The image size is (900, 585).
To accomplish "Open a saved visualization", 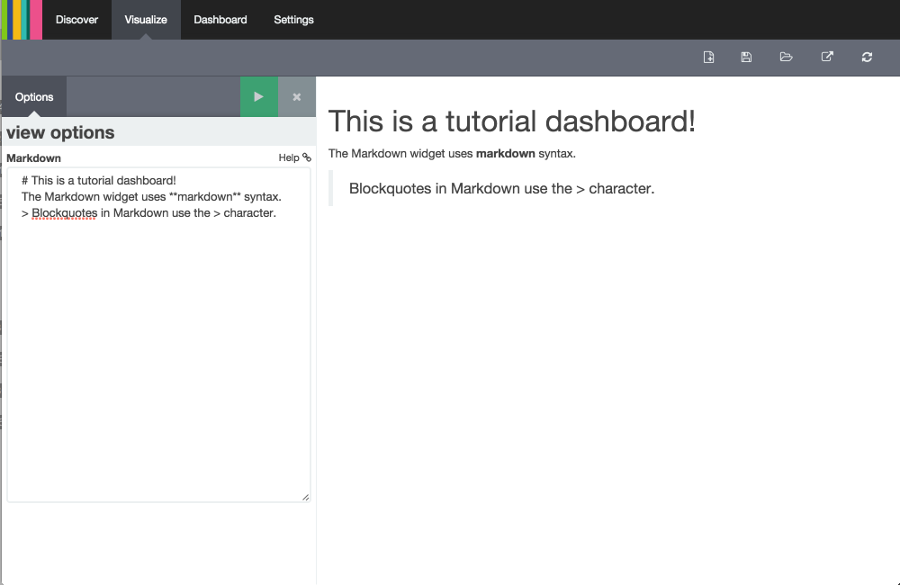I will point(786,57).
